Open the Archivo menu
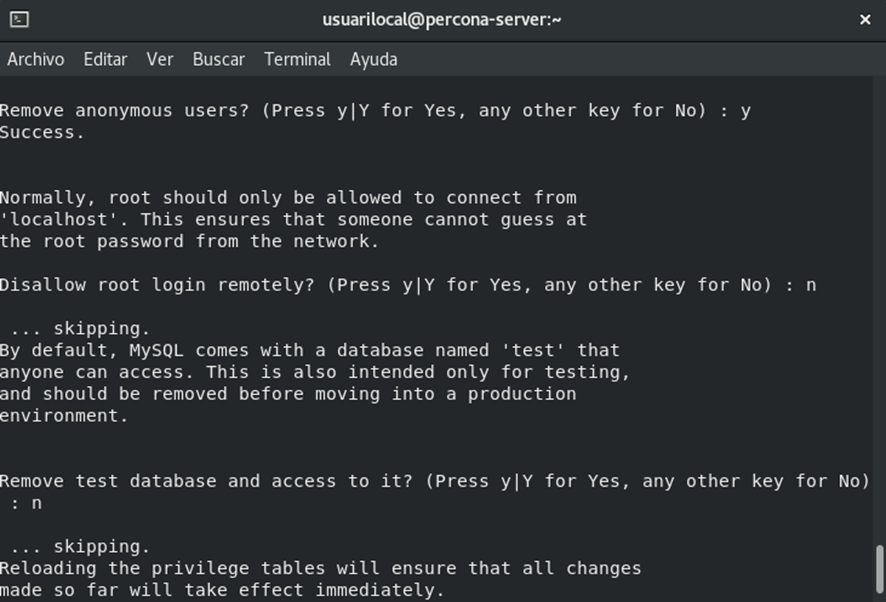The height and width of the screenshot is (602, 886). coord(36,59)
